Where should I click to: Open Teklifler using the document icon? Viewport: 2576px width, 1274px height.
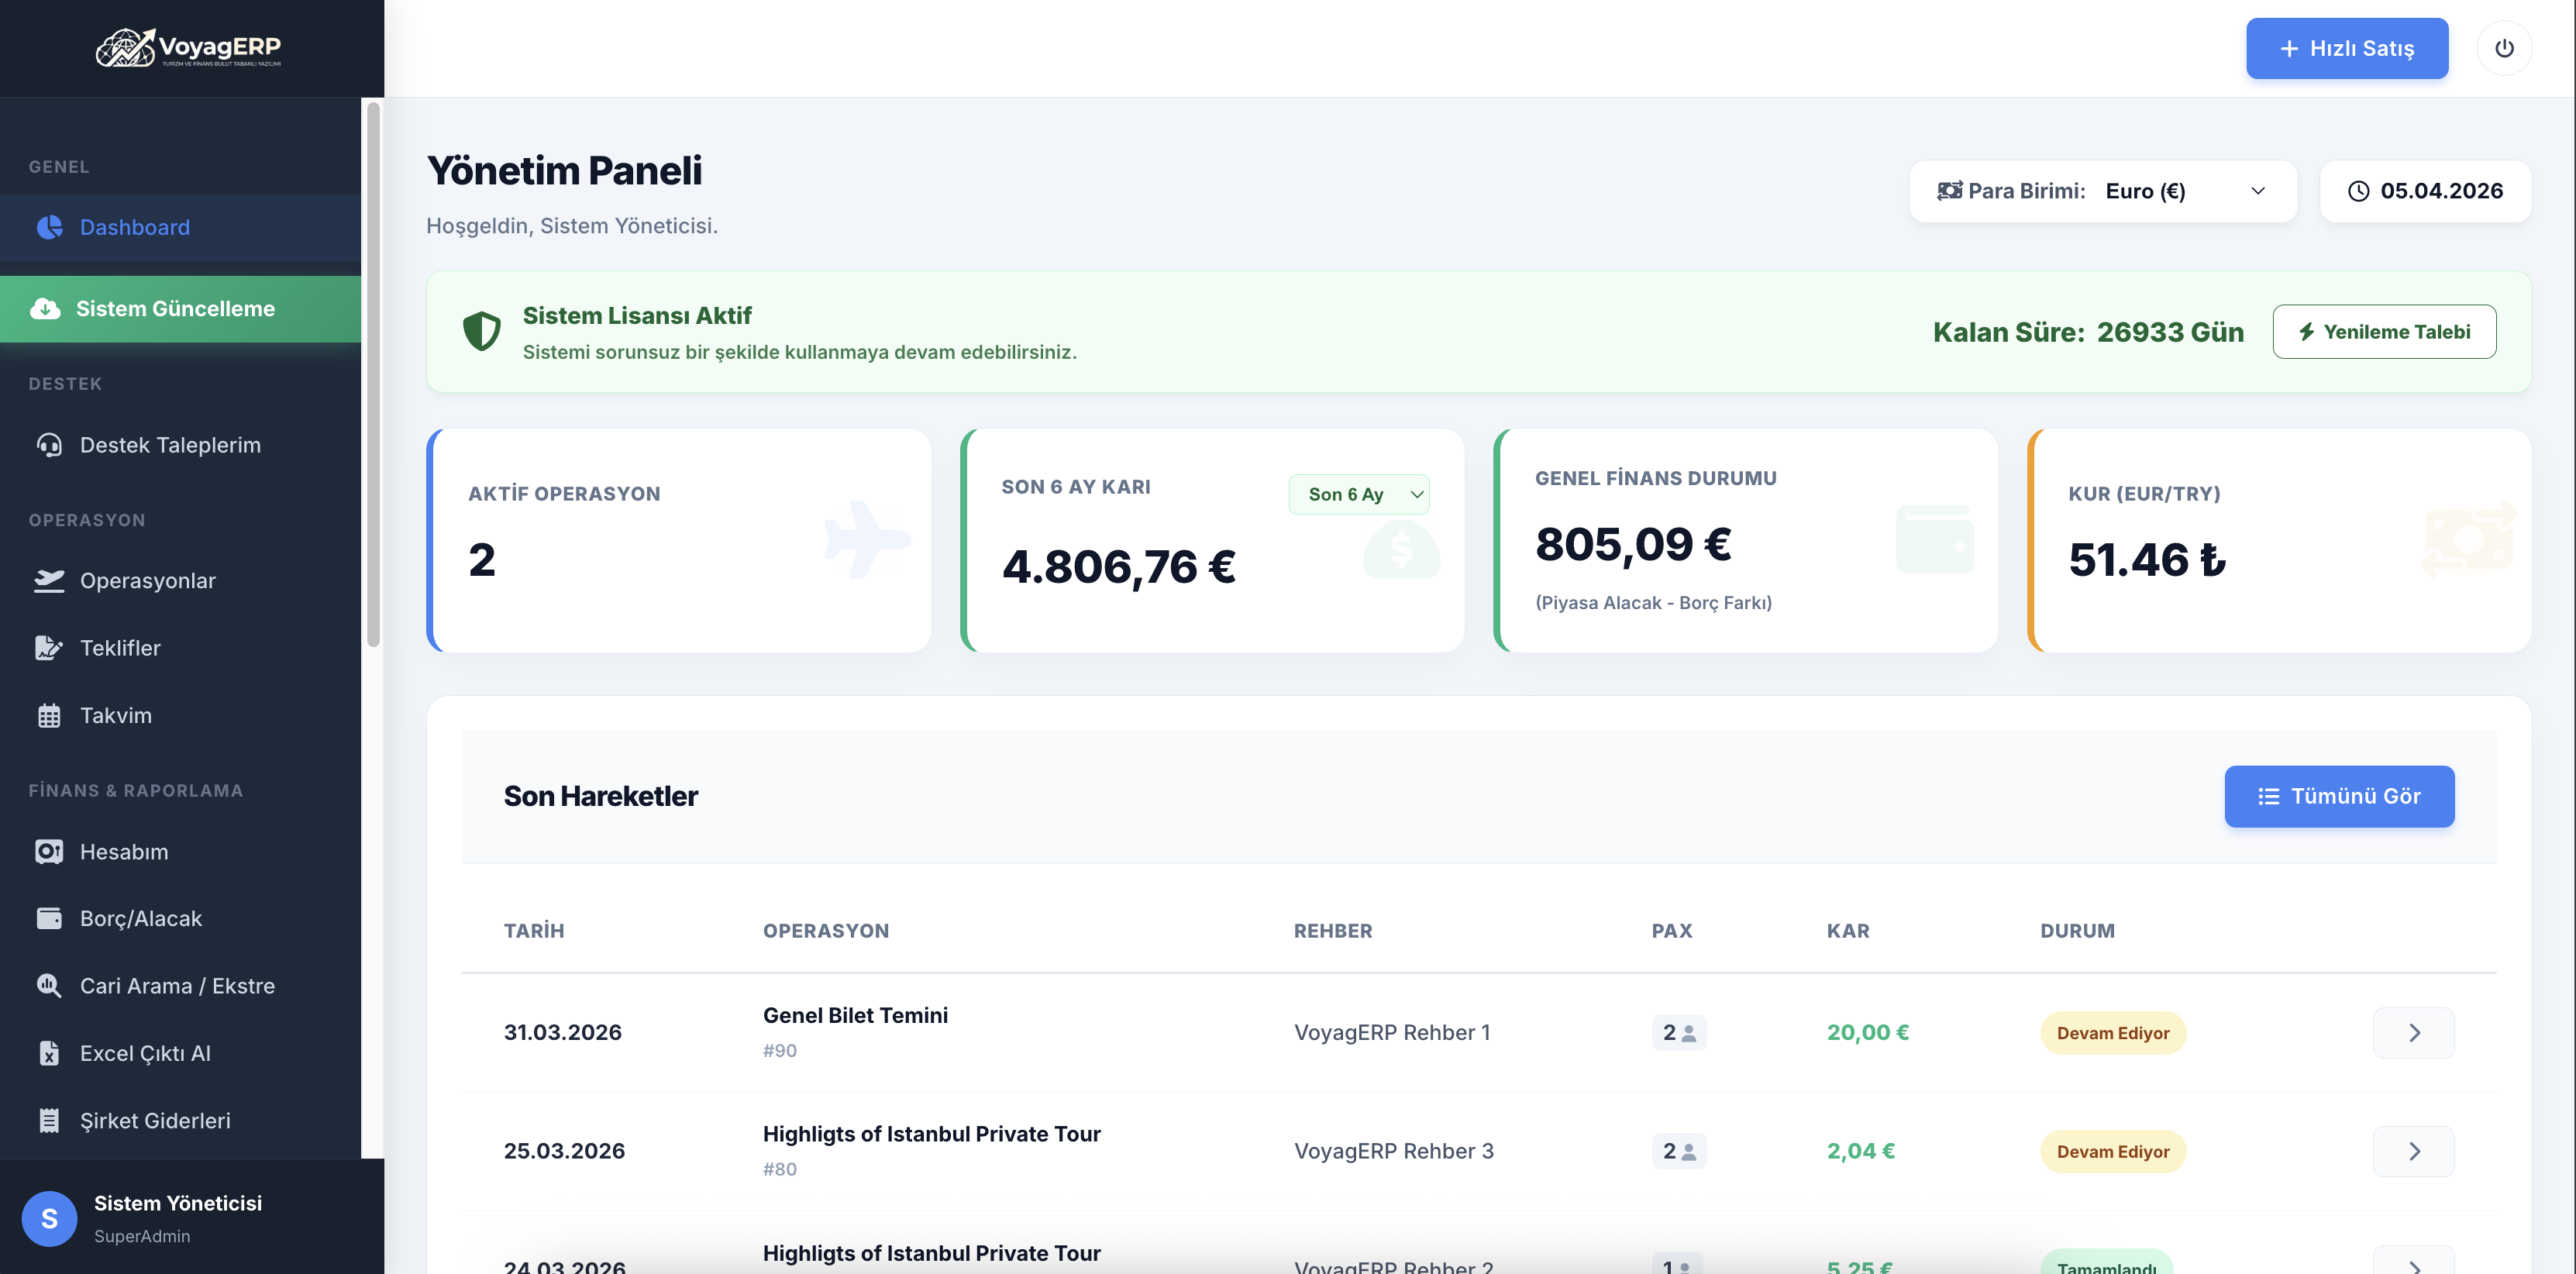point(49,647)
